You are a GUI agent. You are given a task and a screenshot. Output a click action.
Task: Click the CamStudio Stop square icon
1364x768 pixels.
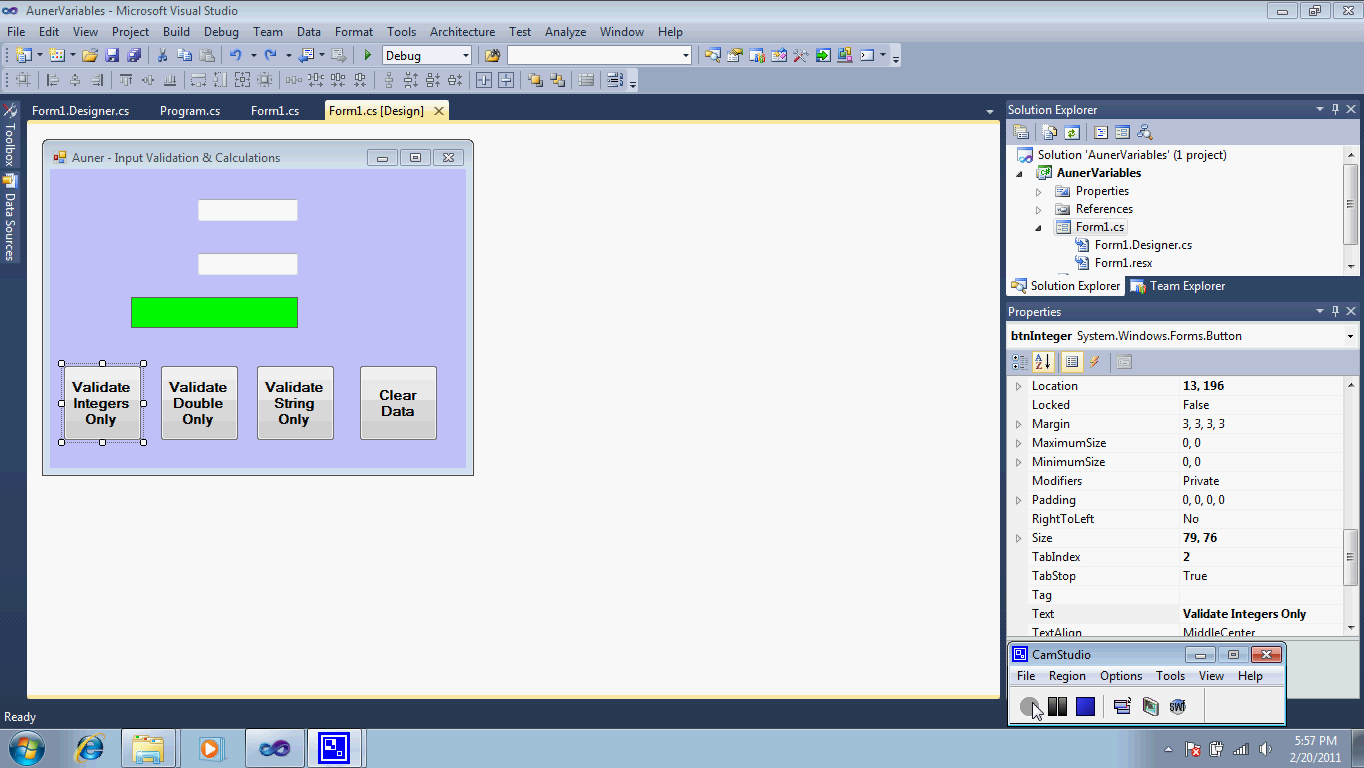tap(1085, 707)
